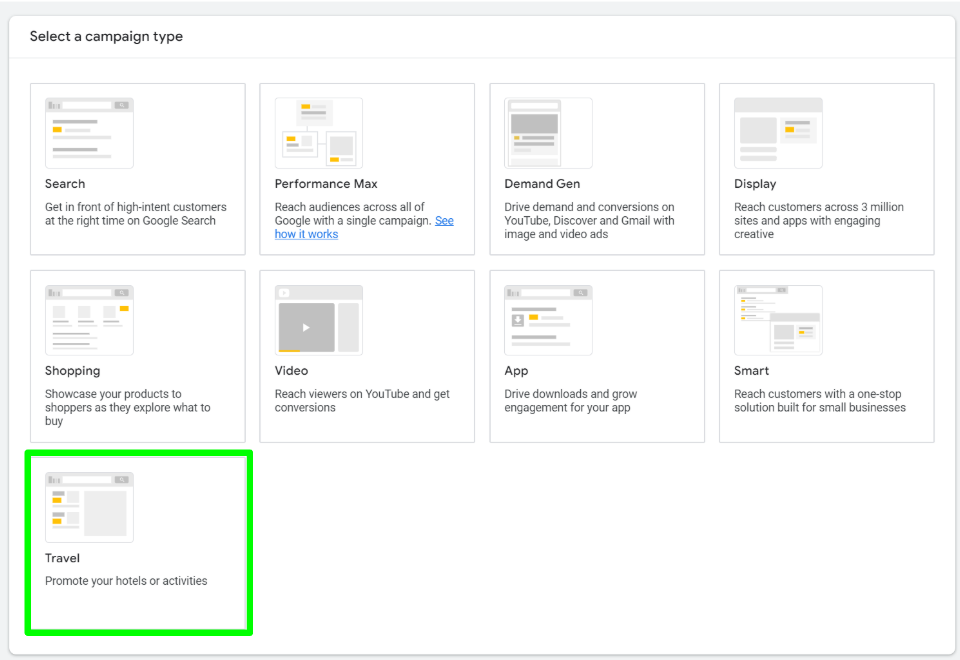
Task: Click the Smart campaign illustration icon
Action: [x=778, y=320]
